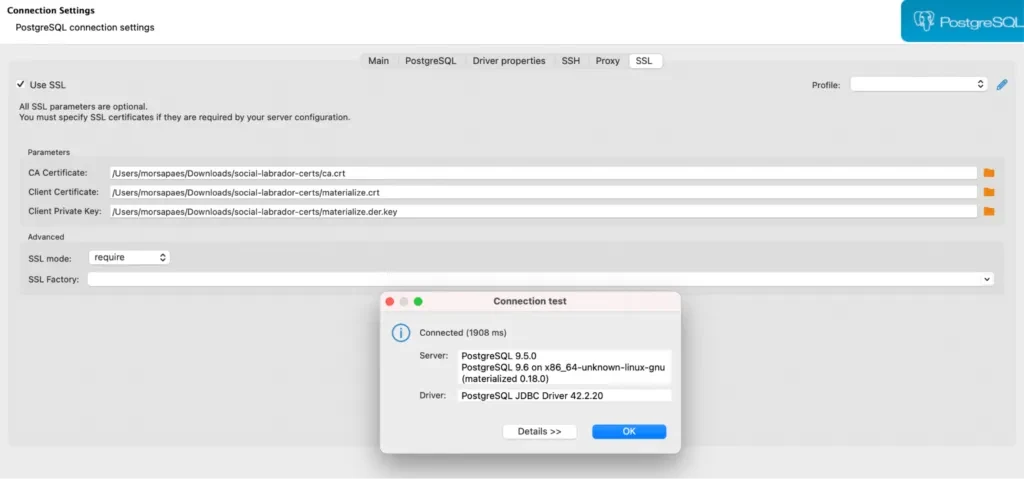Screen dimensions: 1024x479
Task: Switch to the Main tab
Action: 378,61
